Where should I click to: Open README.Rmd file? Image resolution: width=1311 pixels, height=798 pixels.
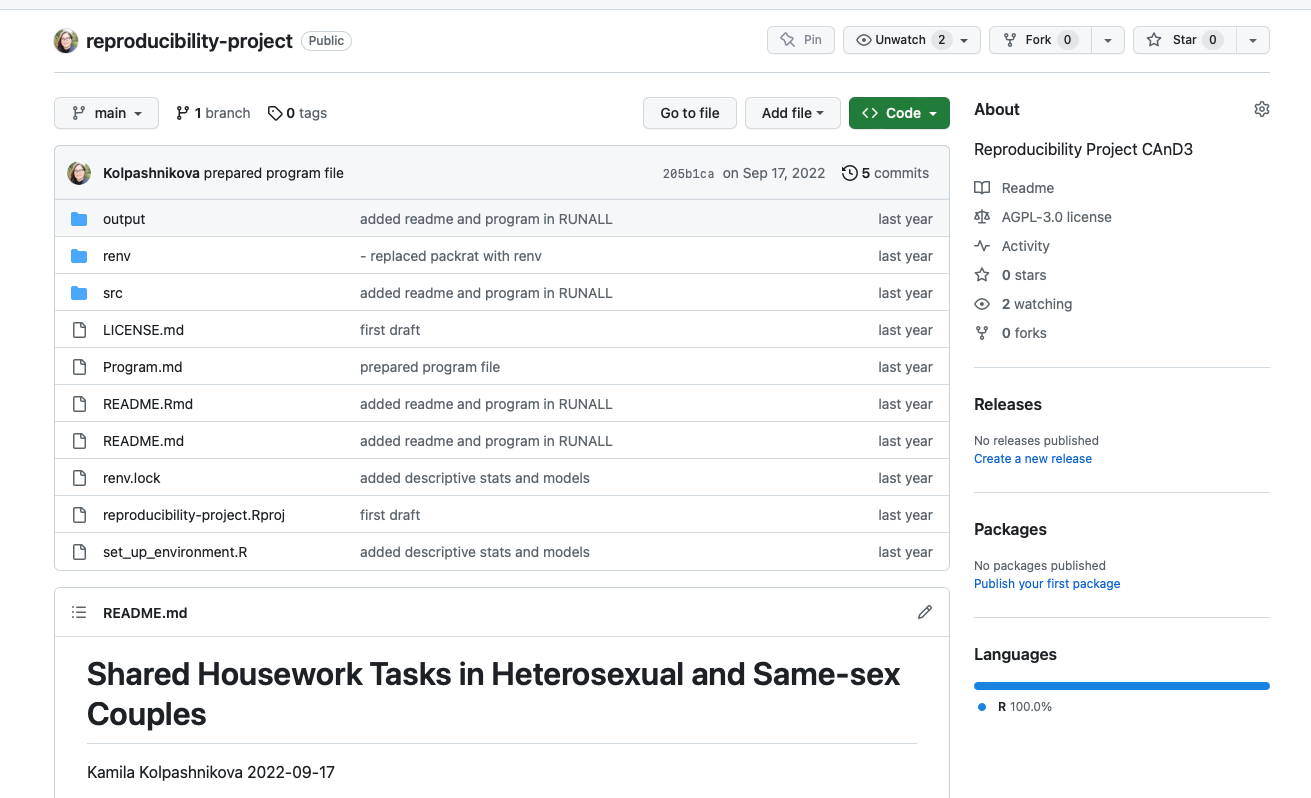tap(148, 404)
